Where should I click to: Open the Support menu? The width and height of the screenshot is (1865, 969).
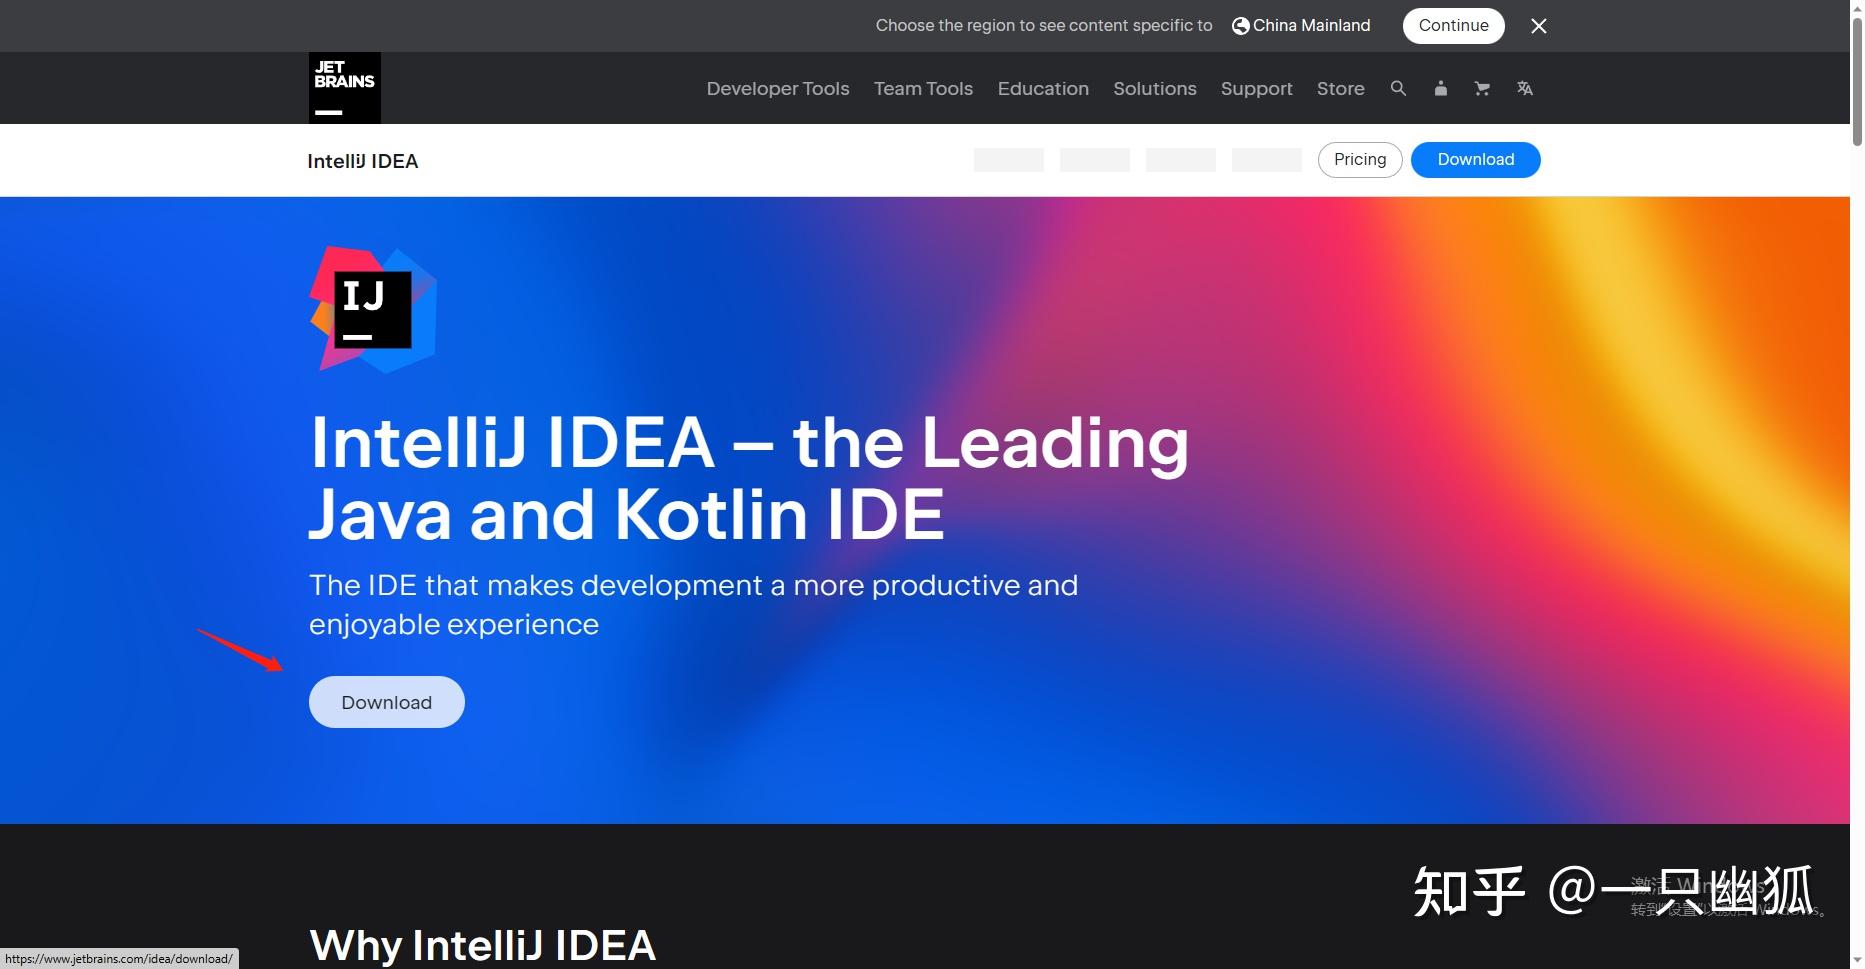tap(1256, 88)
